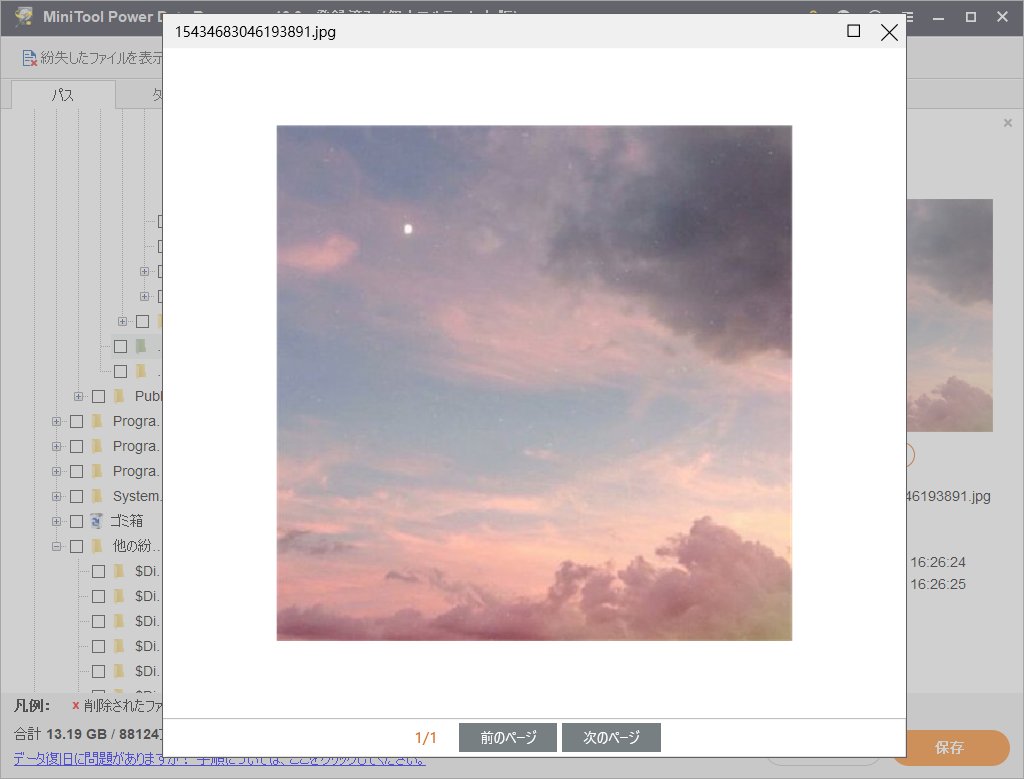
Task: Click 前のページ button
Action: (508, 738)
